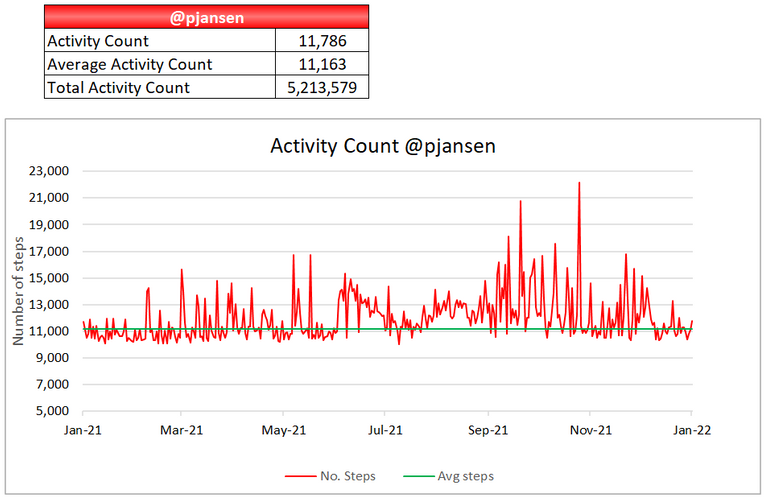The width and height of the screenshot is (768, 501).
Task: Click the Jan-22 x-axis label
Action: pyautogui.click(x=692, y=430)
